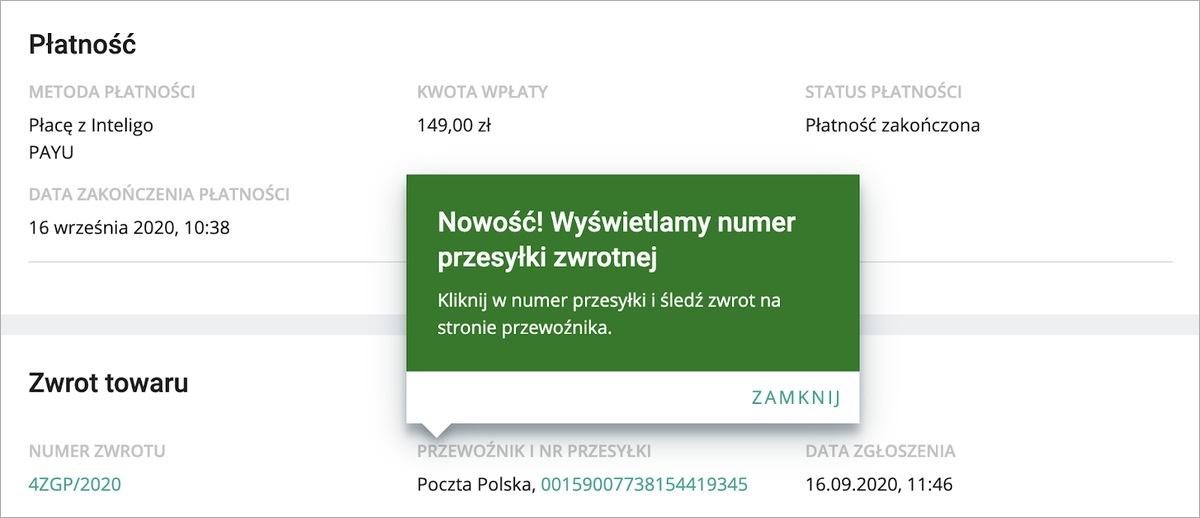Click the 'Poczta Polska' carrier name
1200x518 pixels.
coord(475,485)
